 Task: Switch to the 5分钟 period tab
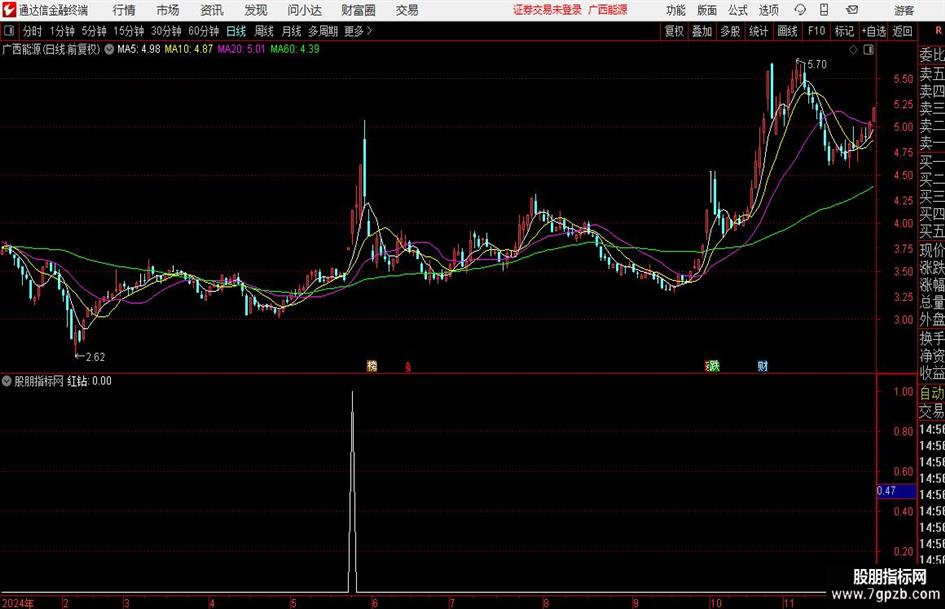point(94,31)
